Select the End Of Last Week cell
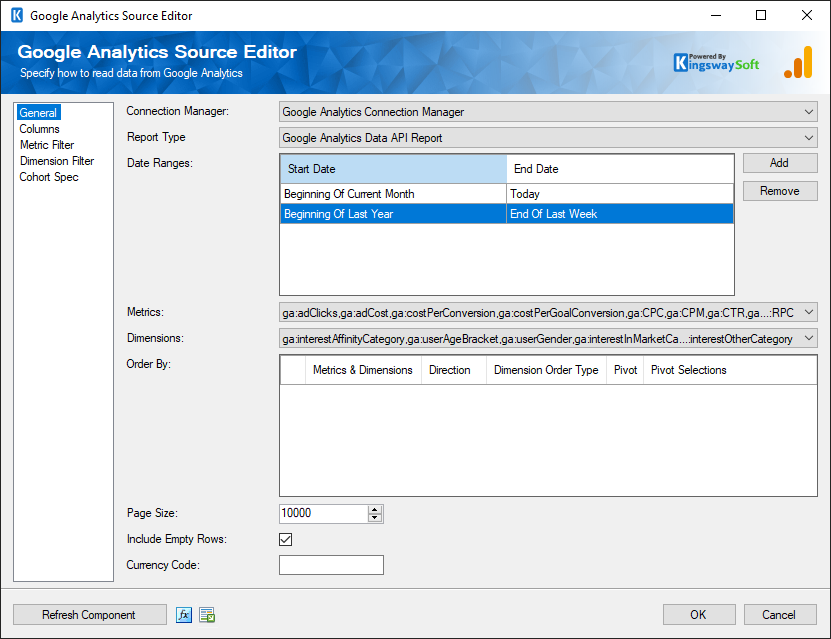831x639 pixels. pos(620,214)
